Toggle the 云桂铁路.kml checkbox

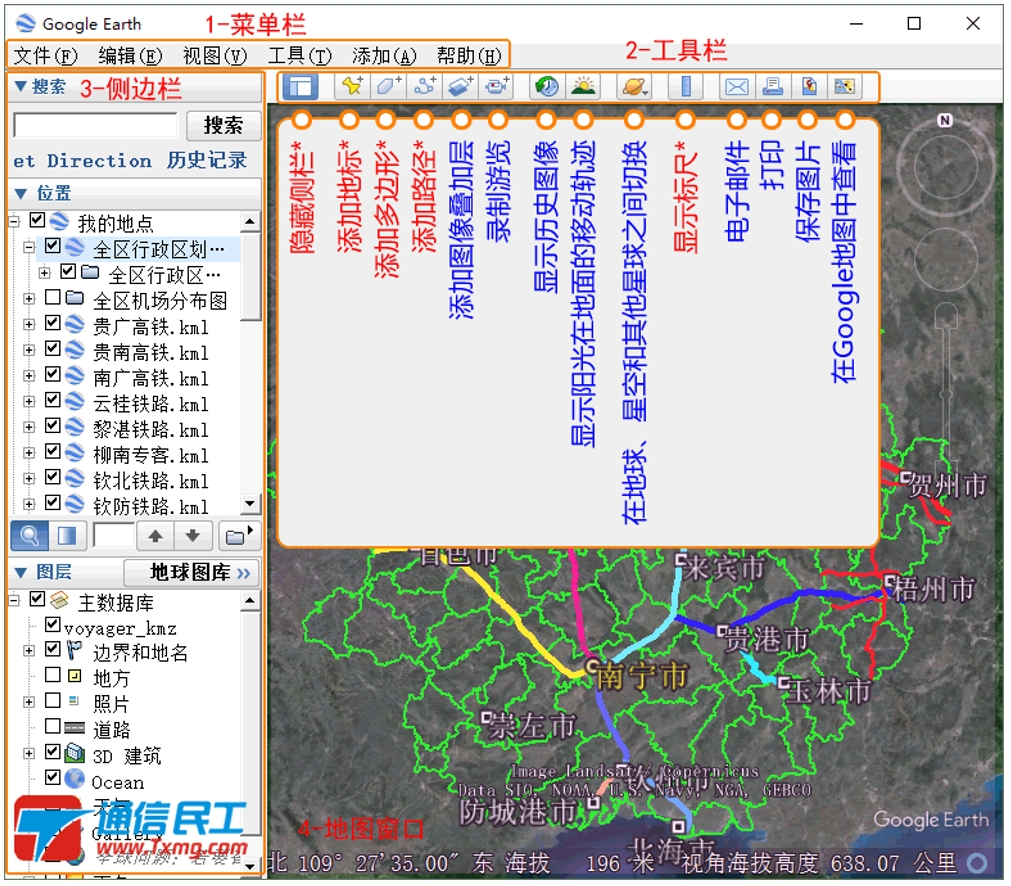[53, 401]
